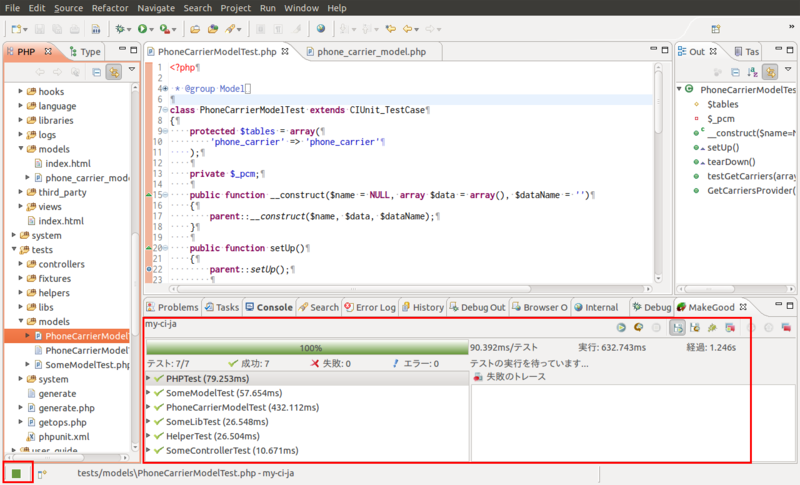This screenshot has height=485, width=800.
Task: Open the Run button dropdown arrow
Action: point(152,30)
